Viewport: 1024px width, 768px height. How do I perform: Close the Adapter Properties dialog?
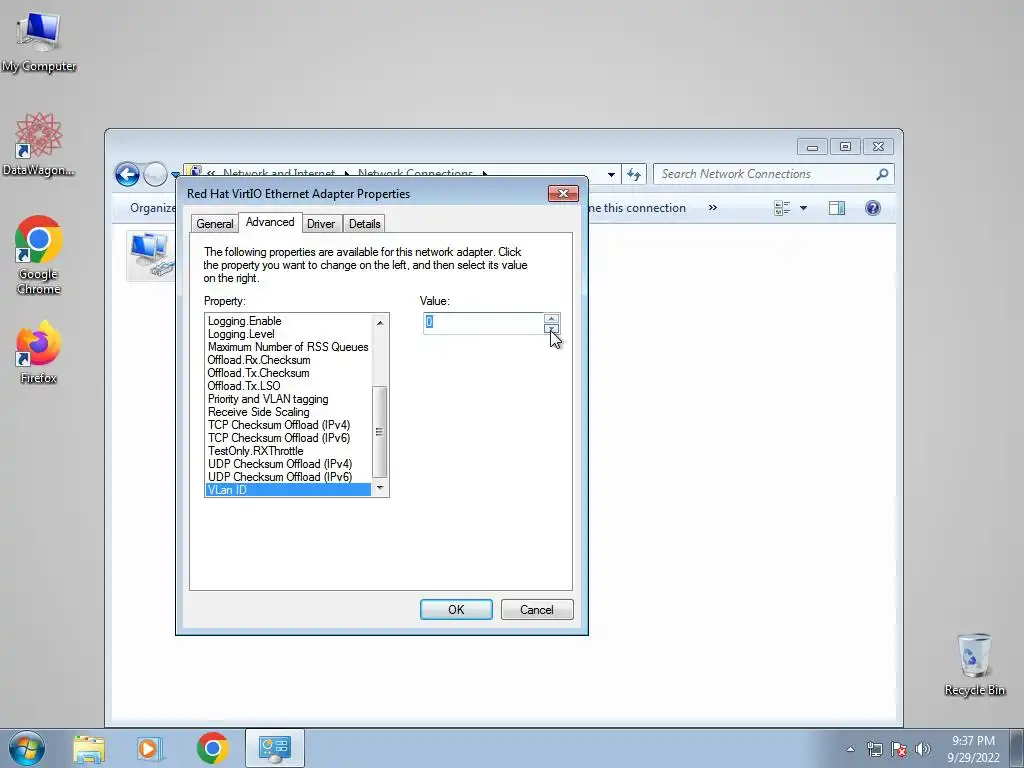pyautogui.click(x=563, y=193)
